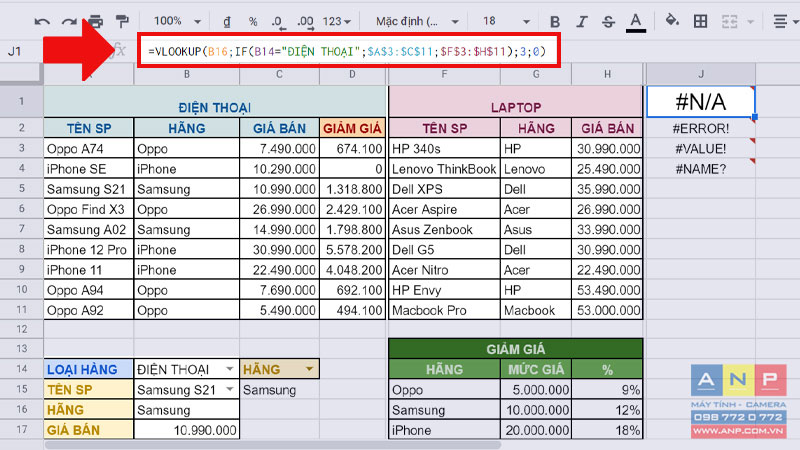Select the Macbook Pro cell
800x450 pixels.
[x=444, y=310]
